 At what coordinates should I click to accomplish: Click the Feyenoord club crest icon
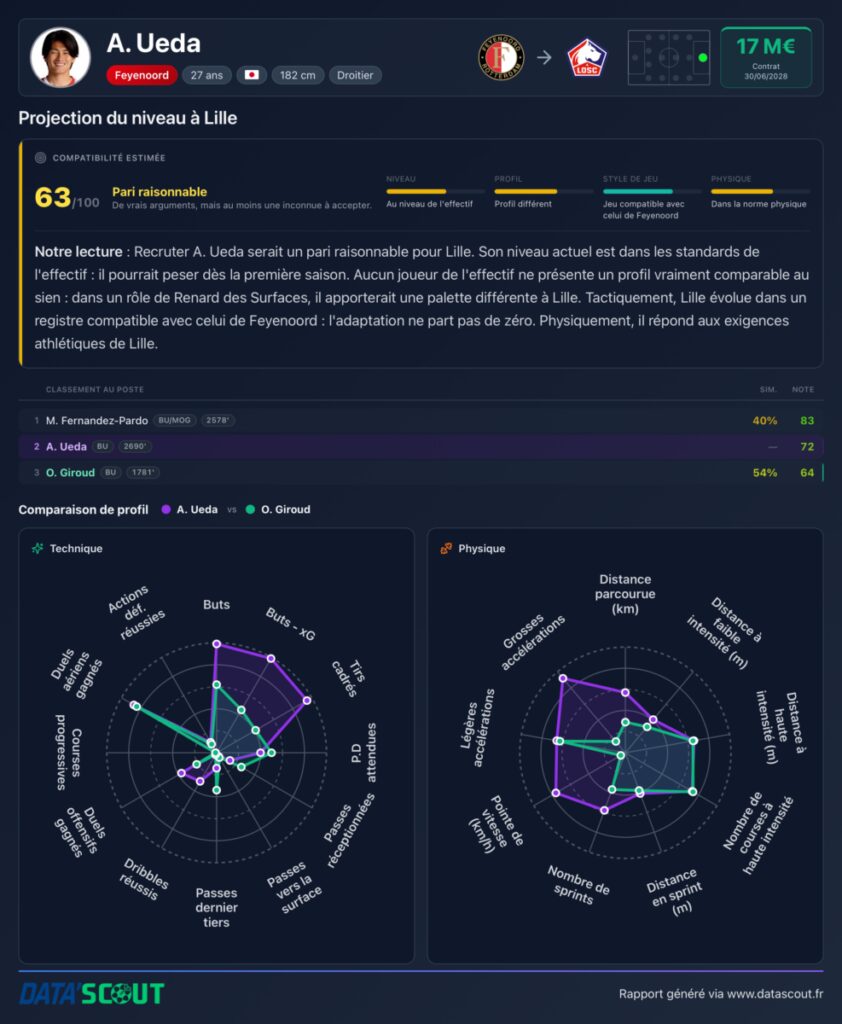(501, 57)
